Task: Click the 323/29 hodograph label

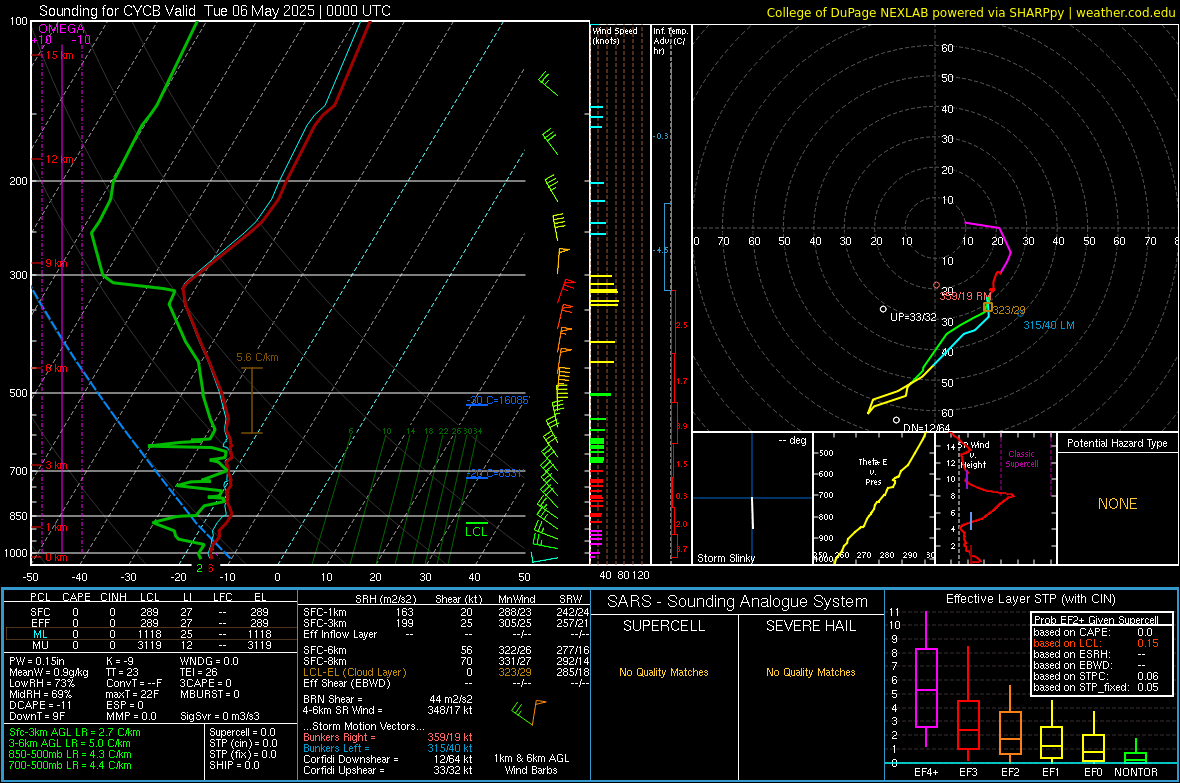Action: click(1008, 310)
